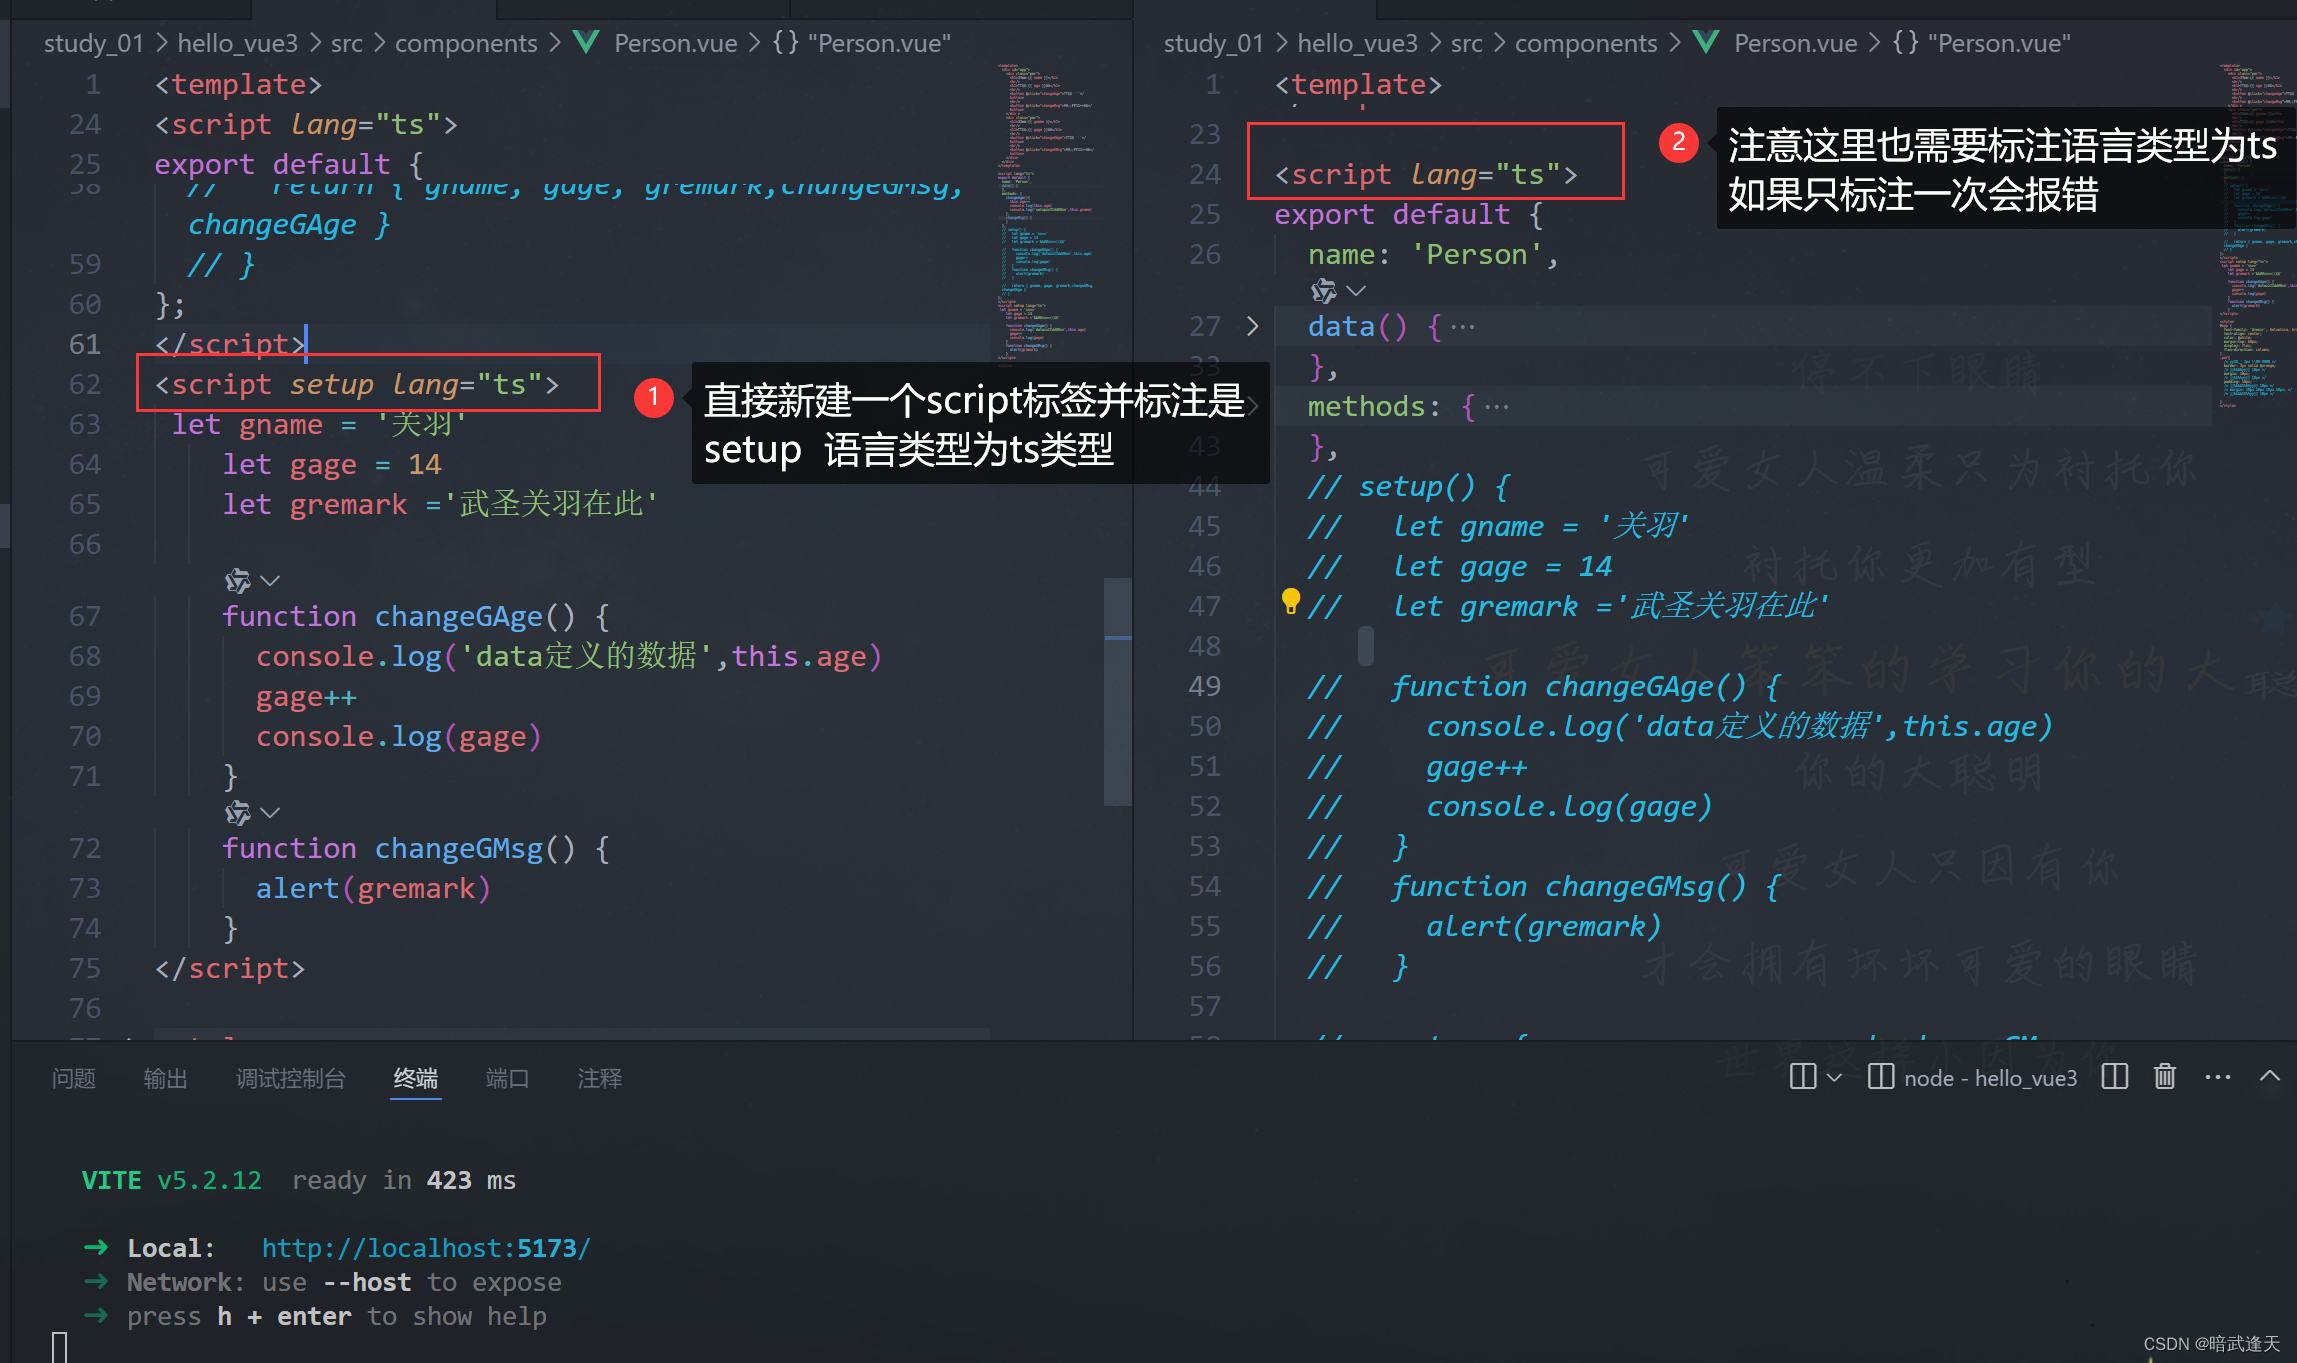Click Person.vue file in right breadcrumb
The width and height of the screenshot is (2297, 1363).
point(1796,43)
